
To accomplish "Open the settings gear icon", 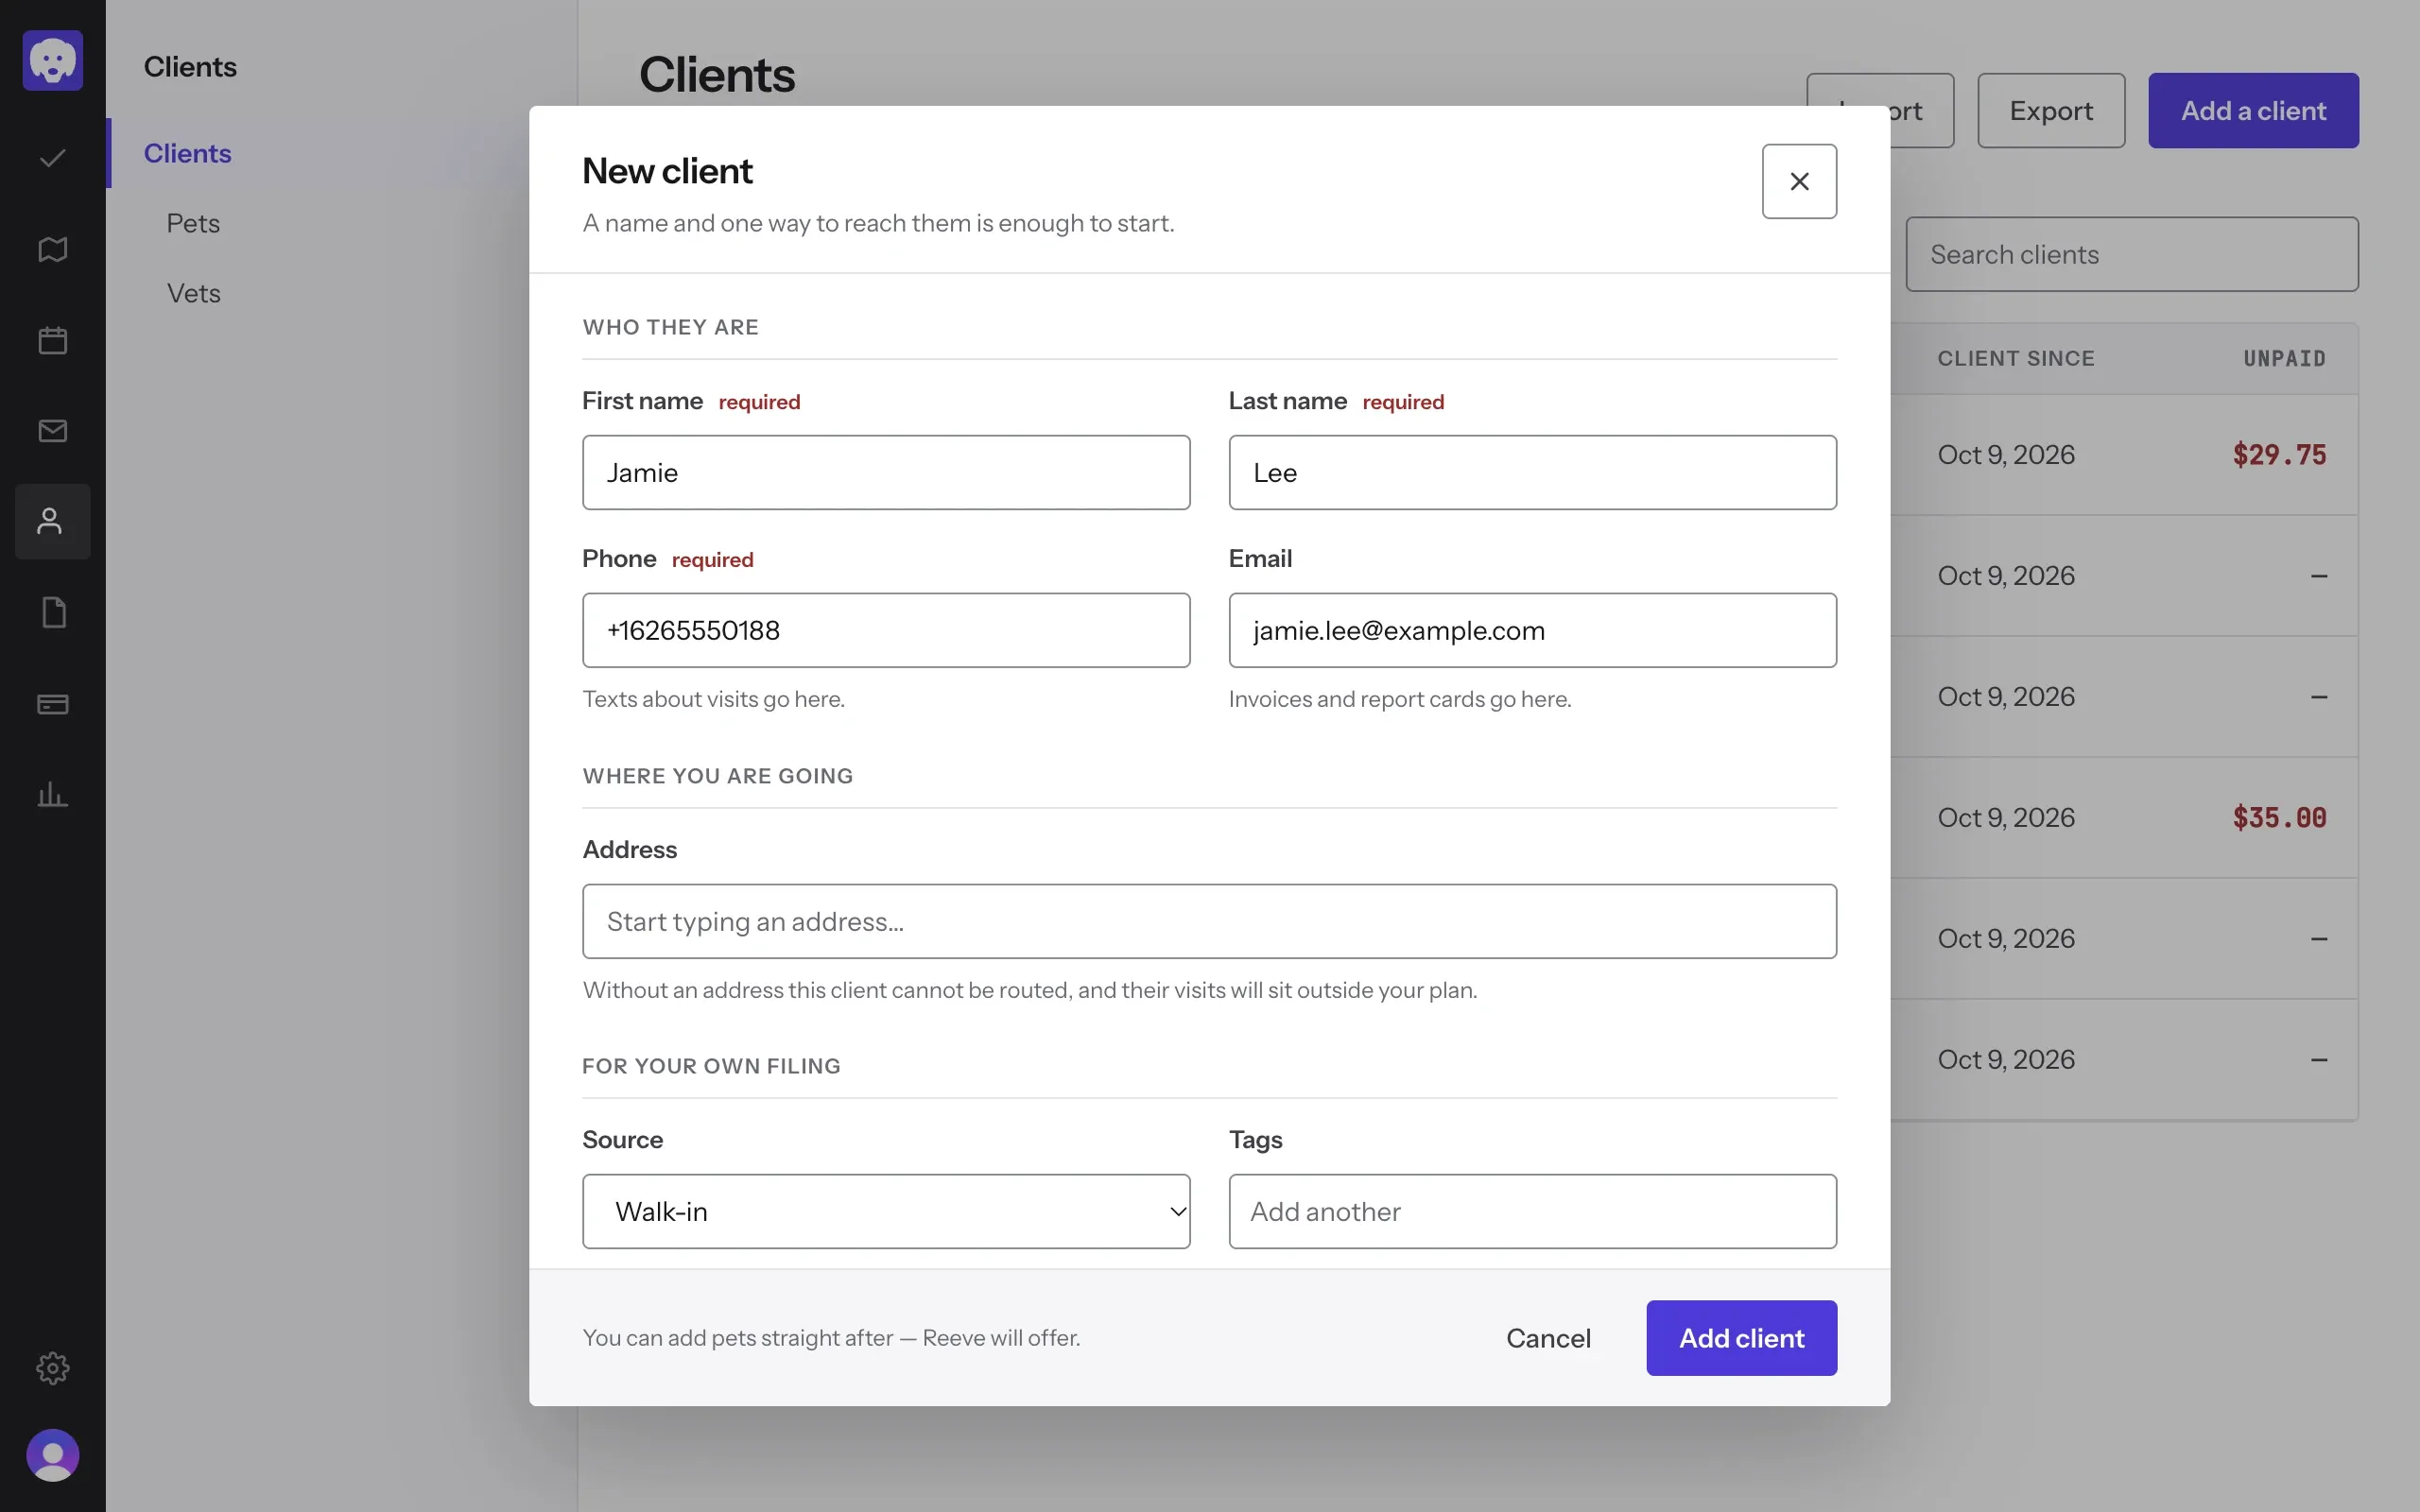I will [x=52, y=1367].
